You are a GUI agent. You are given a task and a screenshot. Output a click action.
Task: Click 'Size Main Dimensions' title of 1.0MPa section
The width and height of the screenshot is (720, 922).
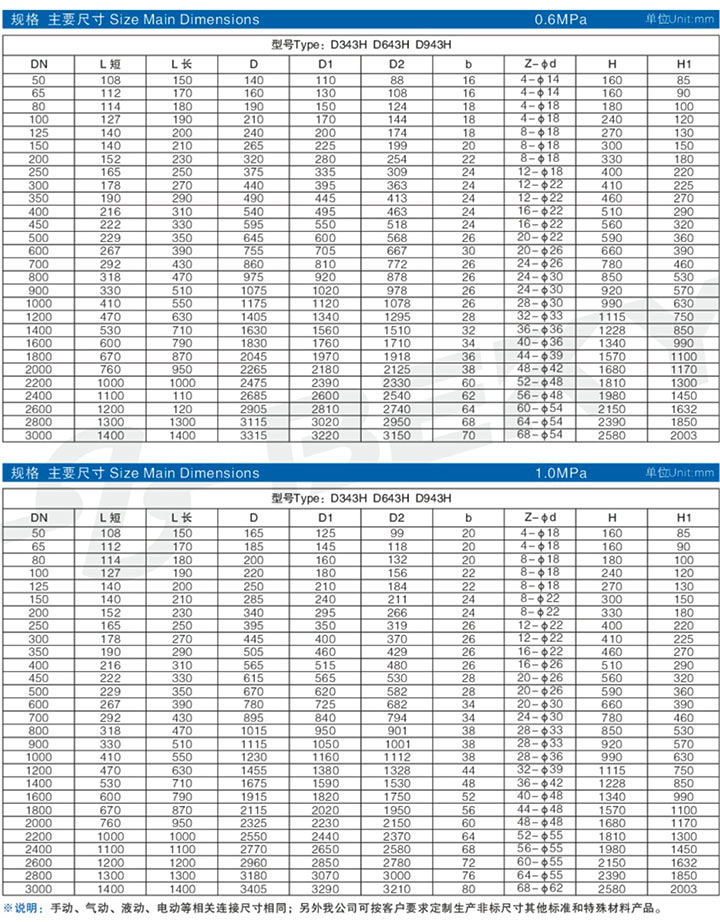point(184,473)
